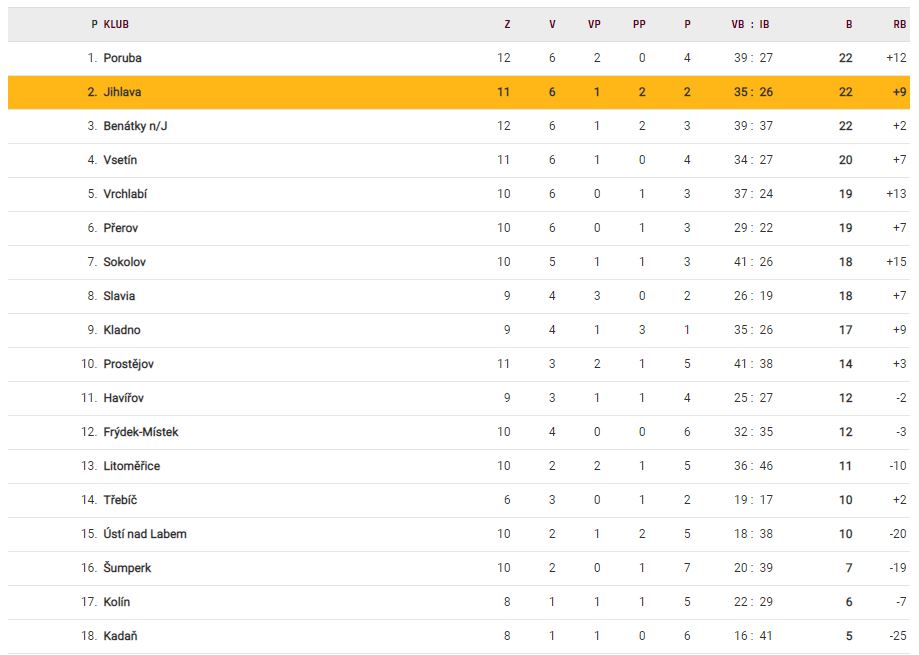
Task: Open the Vsetín team page
Action: click(x=120, y=160)
